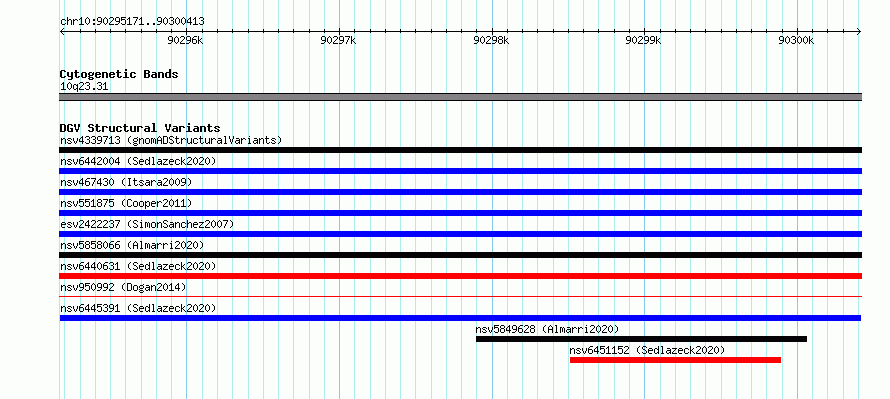Click the 90300k ruler label
Screen dimensions: 890x399
[x=796, y=40]
